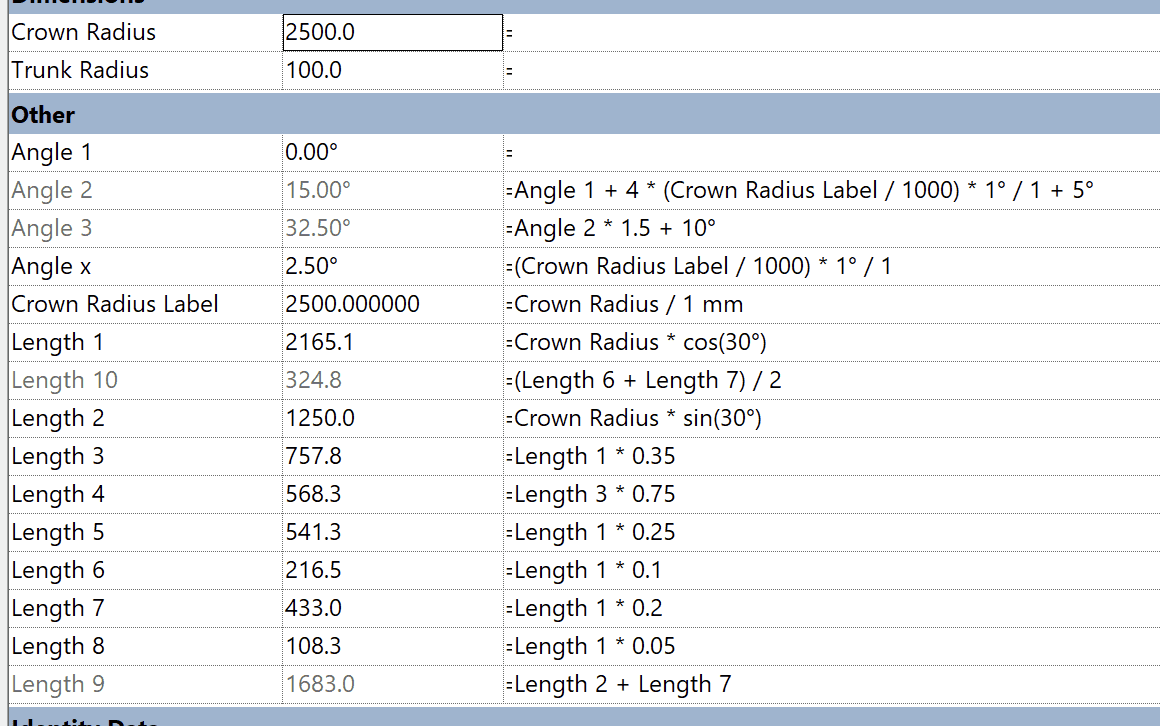Viewport: 1160px width, 726px height.
Task: Edit the Crown Radius value field
Action: coord(390,32)
